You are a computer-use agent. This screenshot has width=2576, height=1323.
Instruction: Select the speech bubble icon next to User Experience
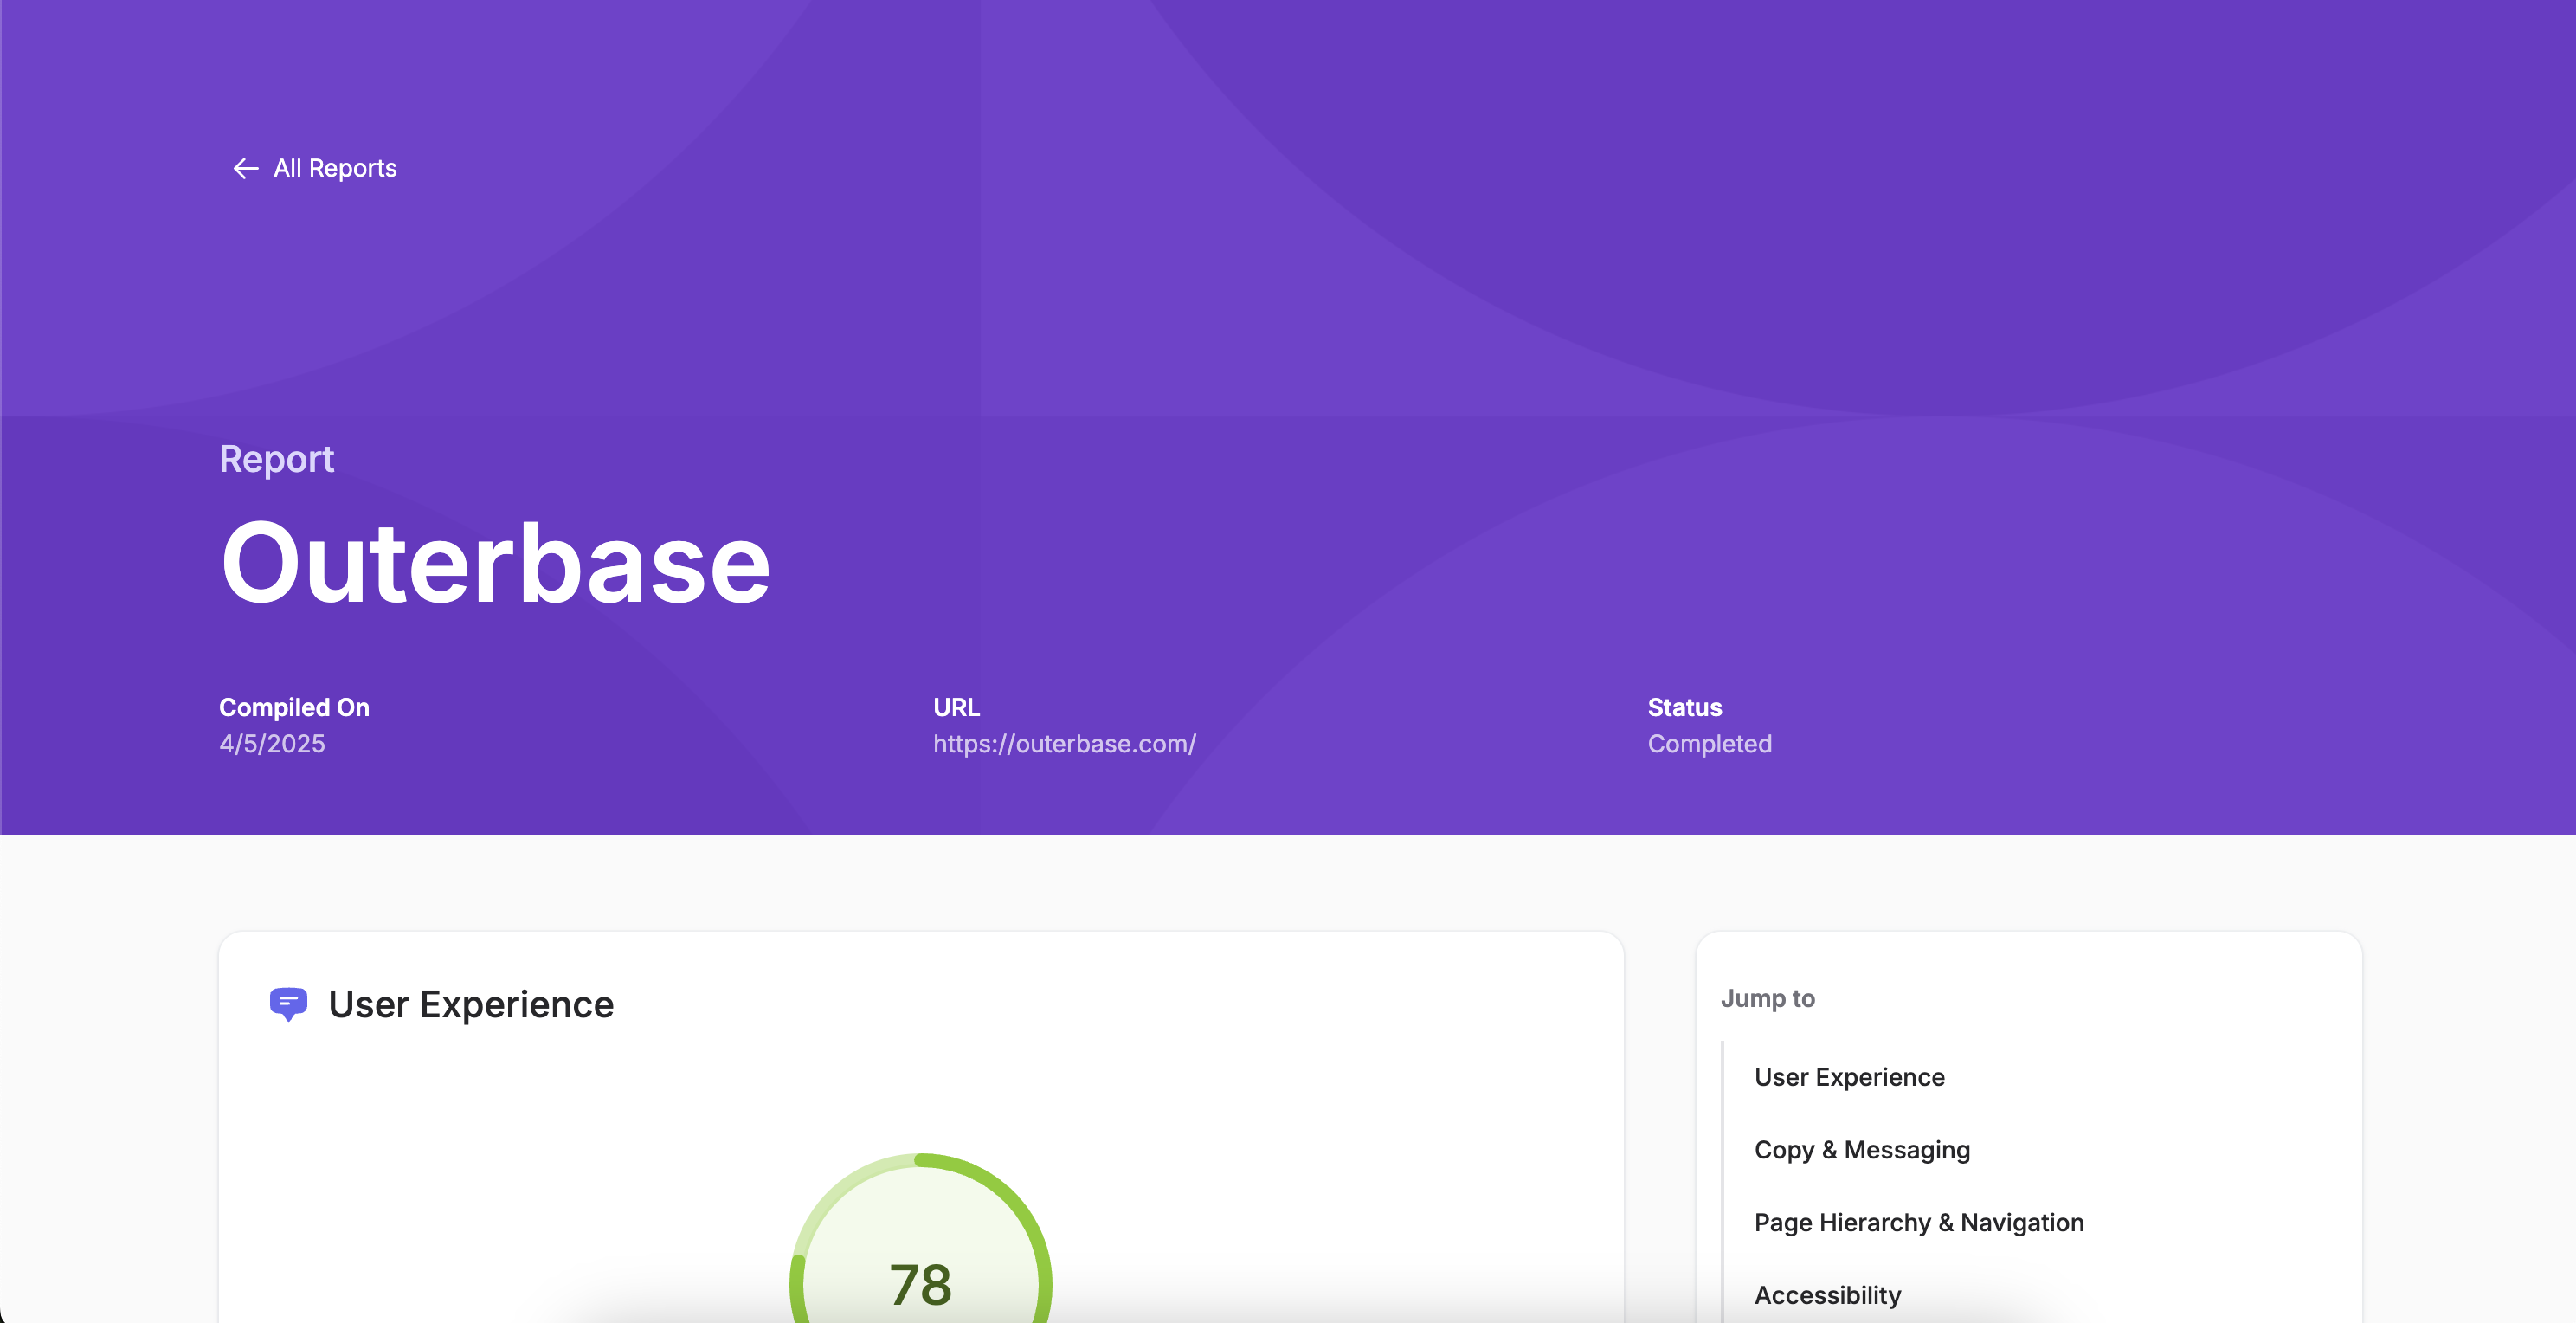[x=288, y=1004]
